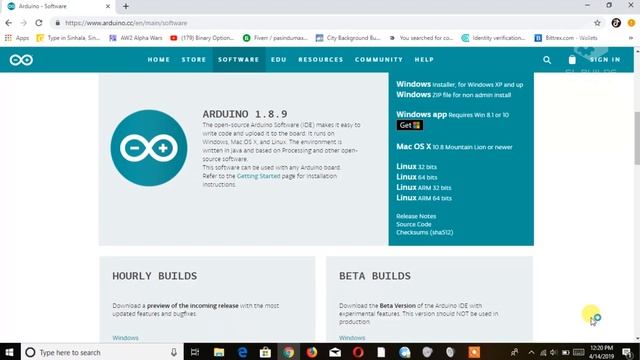Click the ARDUINO 1.8.9 heading

(x=245, y=114)
